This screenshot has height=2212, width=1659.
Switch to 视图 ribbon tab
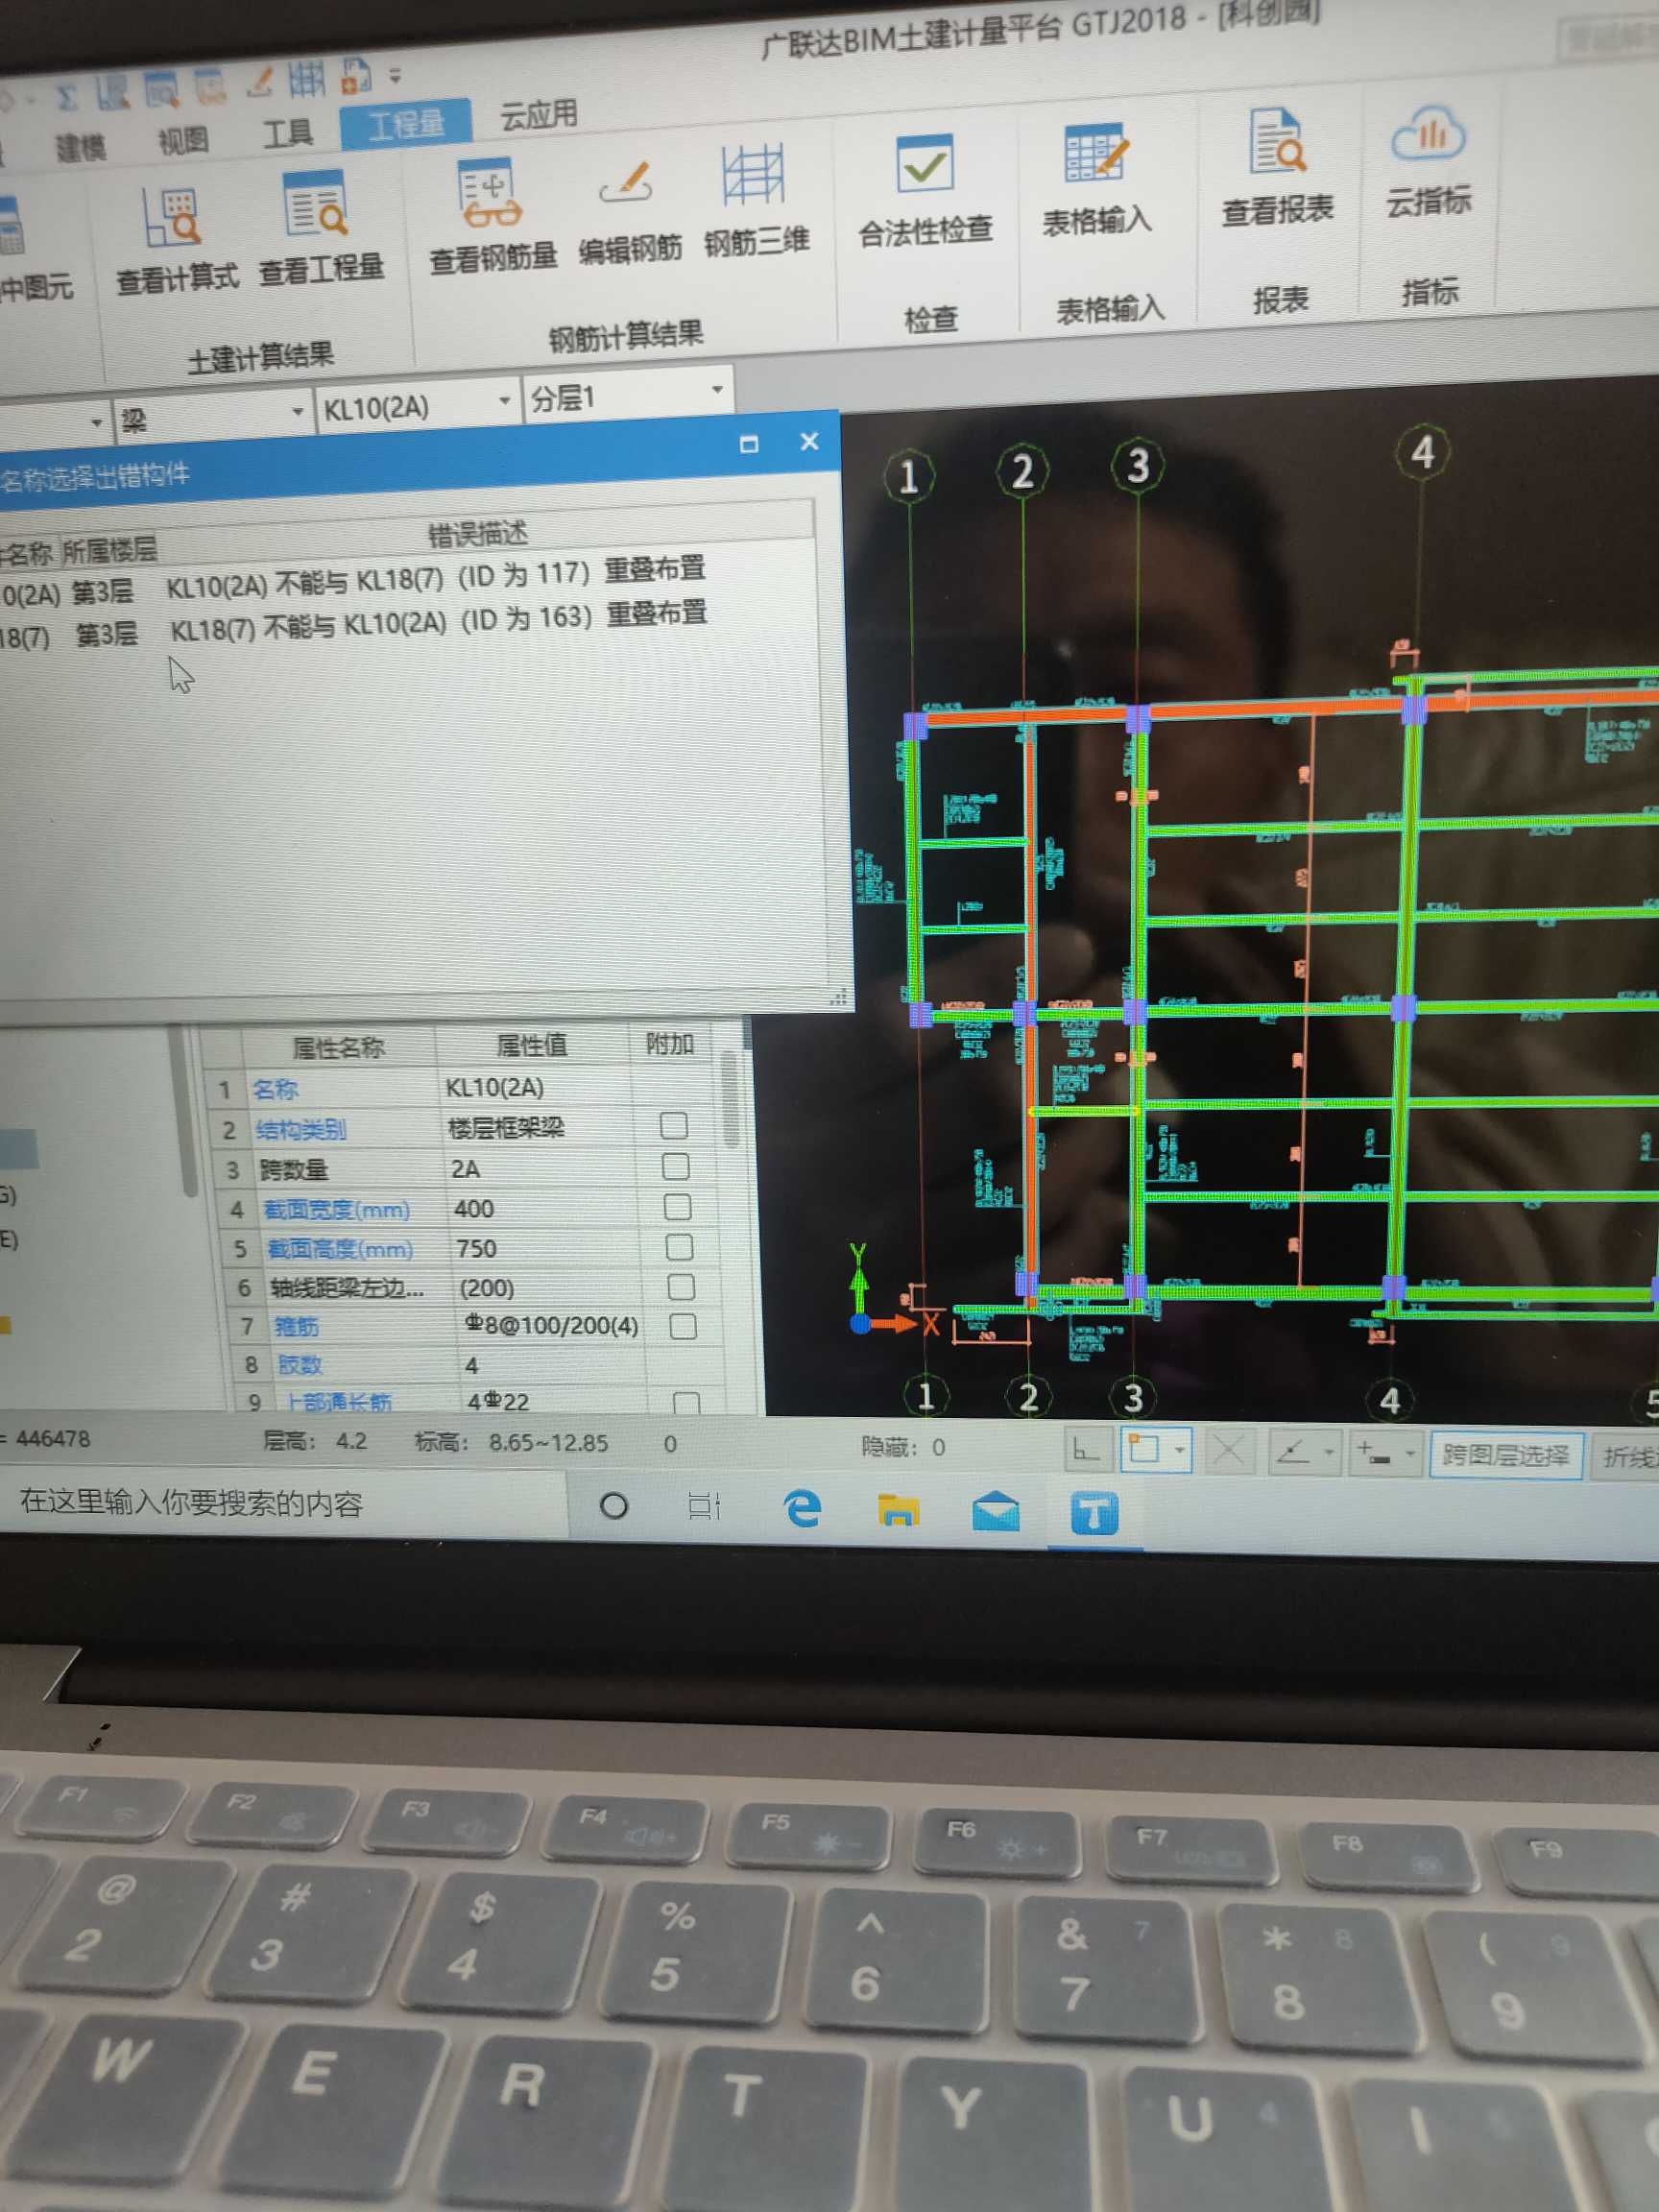pos(183,140)
